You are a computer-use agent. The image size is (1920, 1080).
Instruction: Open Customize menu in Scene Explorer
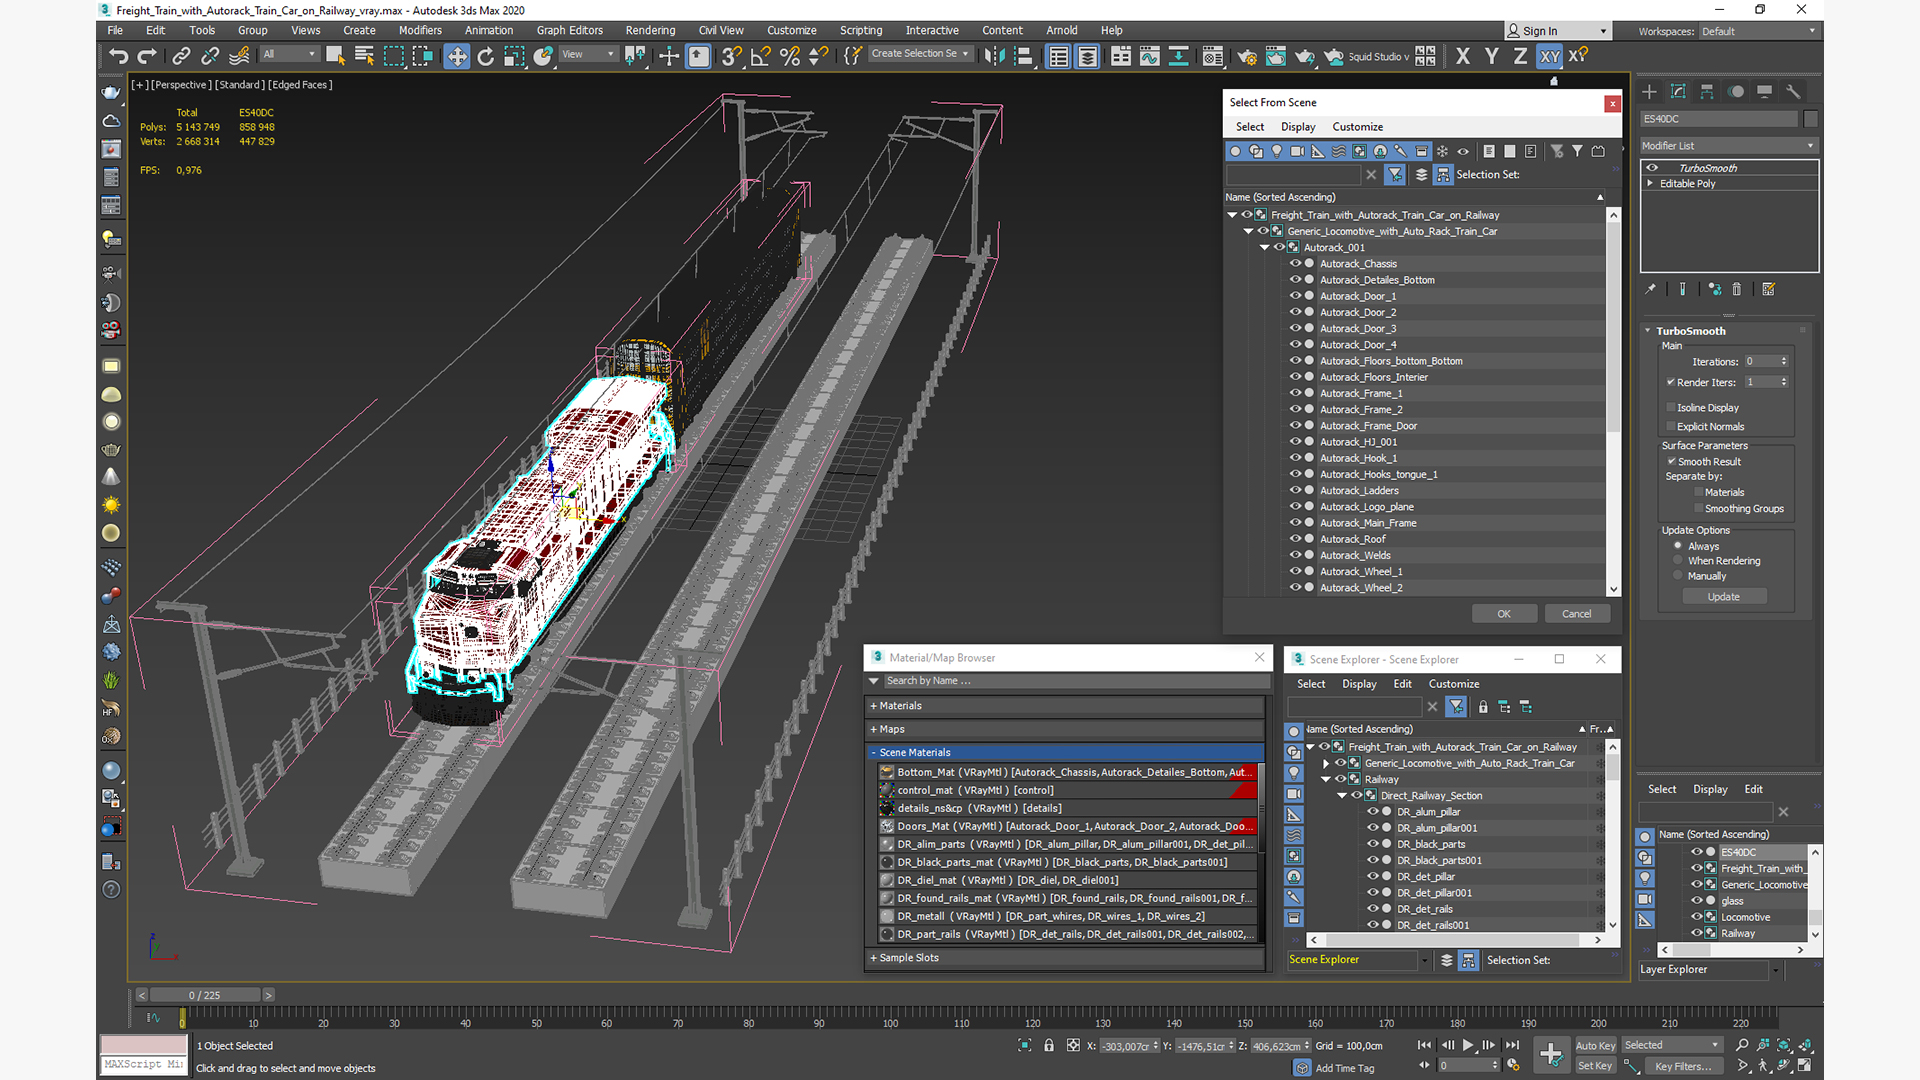click(1453, 684)
